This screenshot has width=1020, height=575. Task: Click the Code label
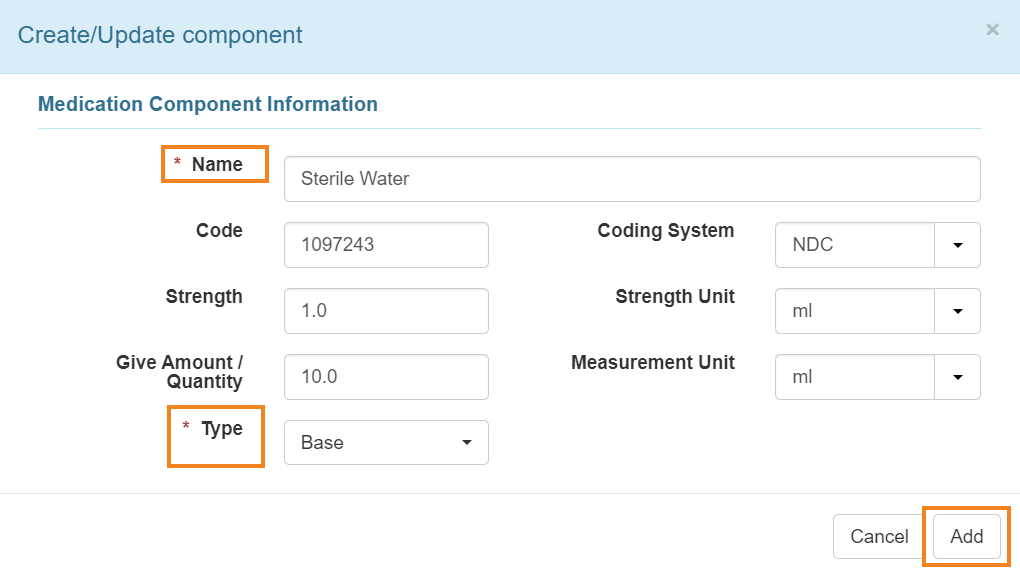[x=219, y=230]
